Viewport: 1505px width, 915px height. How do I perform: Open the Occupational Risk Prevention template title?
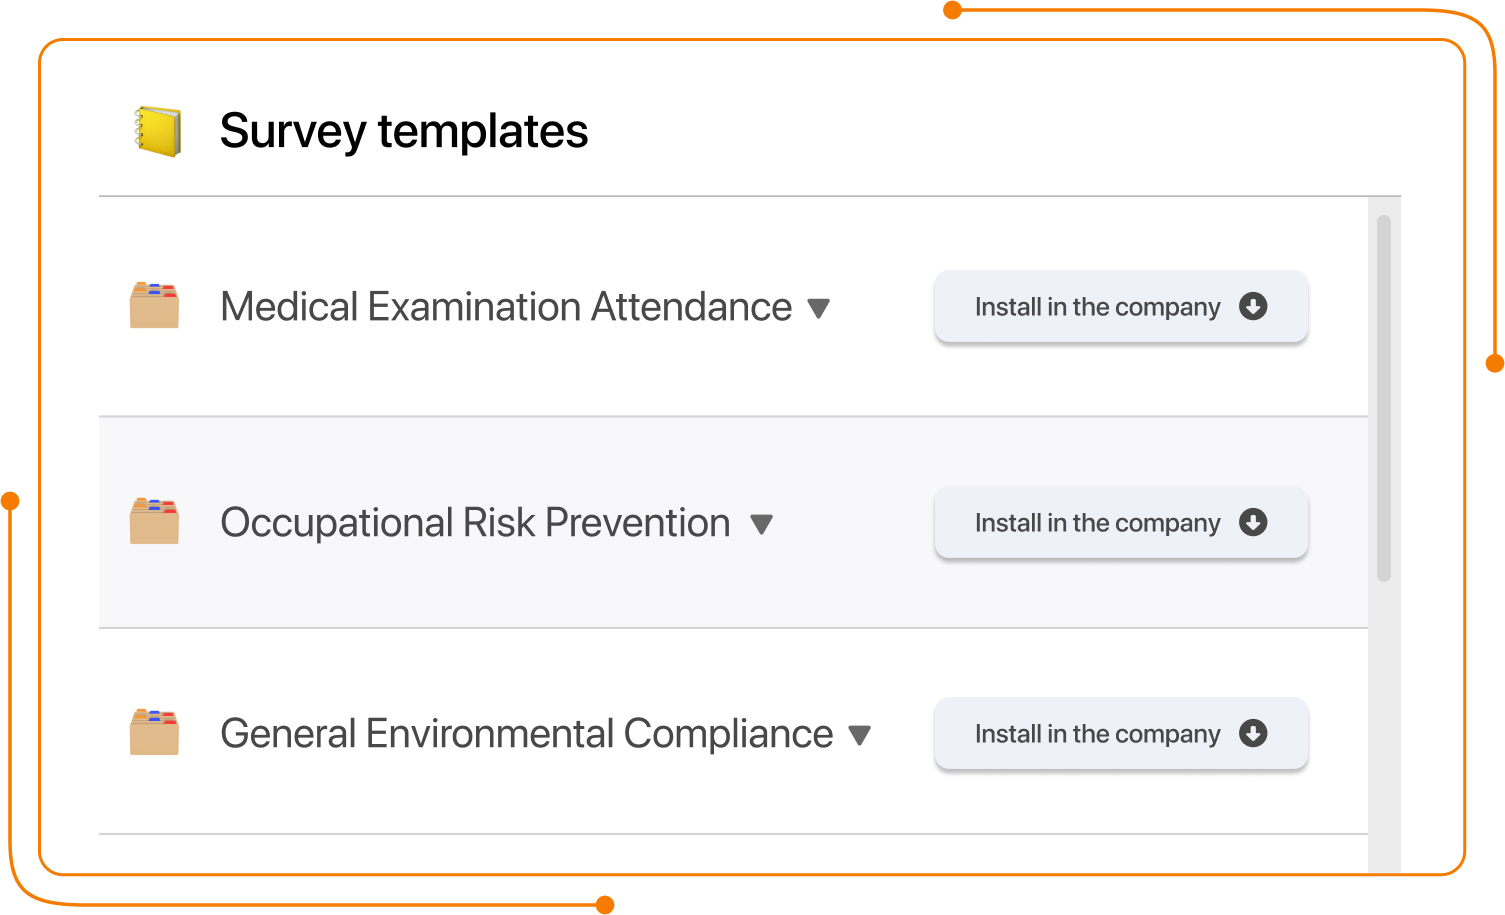(475, 522)
